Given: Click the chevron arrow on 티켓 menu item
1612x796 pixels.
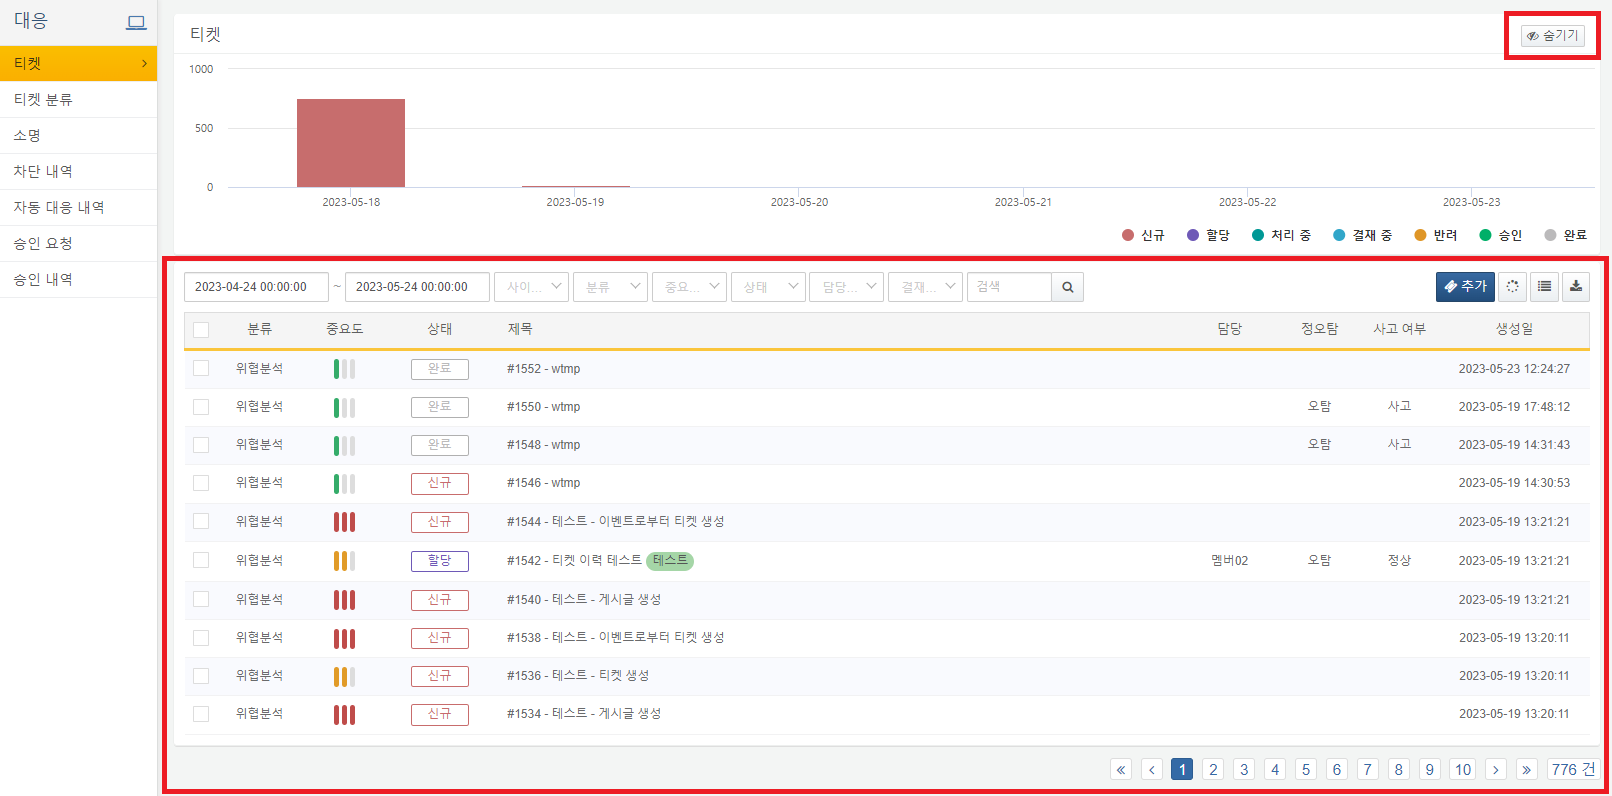Looking at the screenshot, I should (144, 64).
